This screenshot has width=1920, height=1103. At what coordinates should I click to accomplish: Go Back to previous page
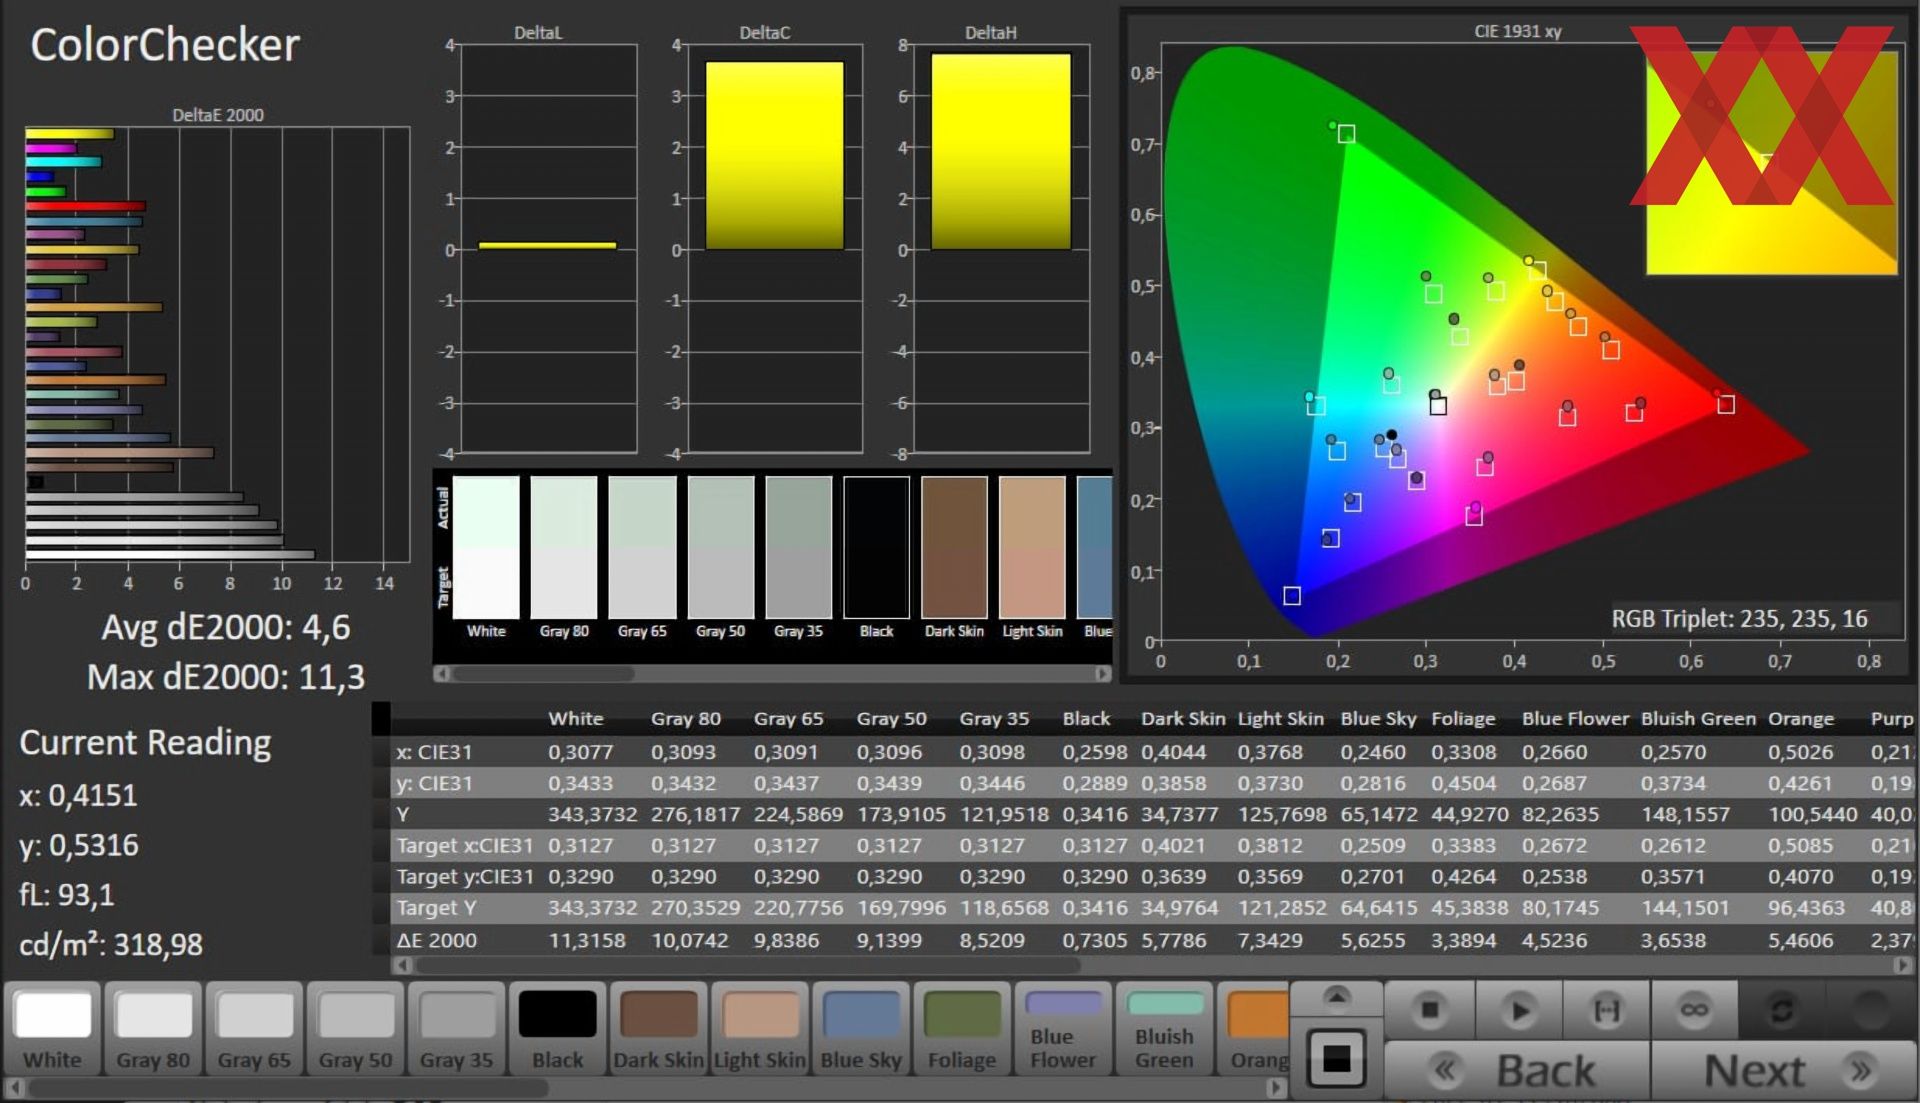(x=1517, y=1071)
